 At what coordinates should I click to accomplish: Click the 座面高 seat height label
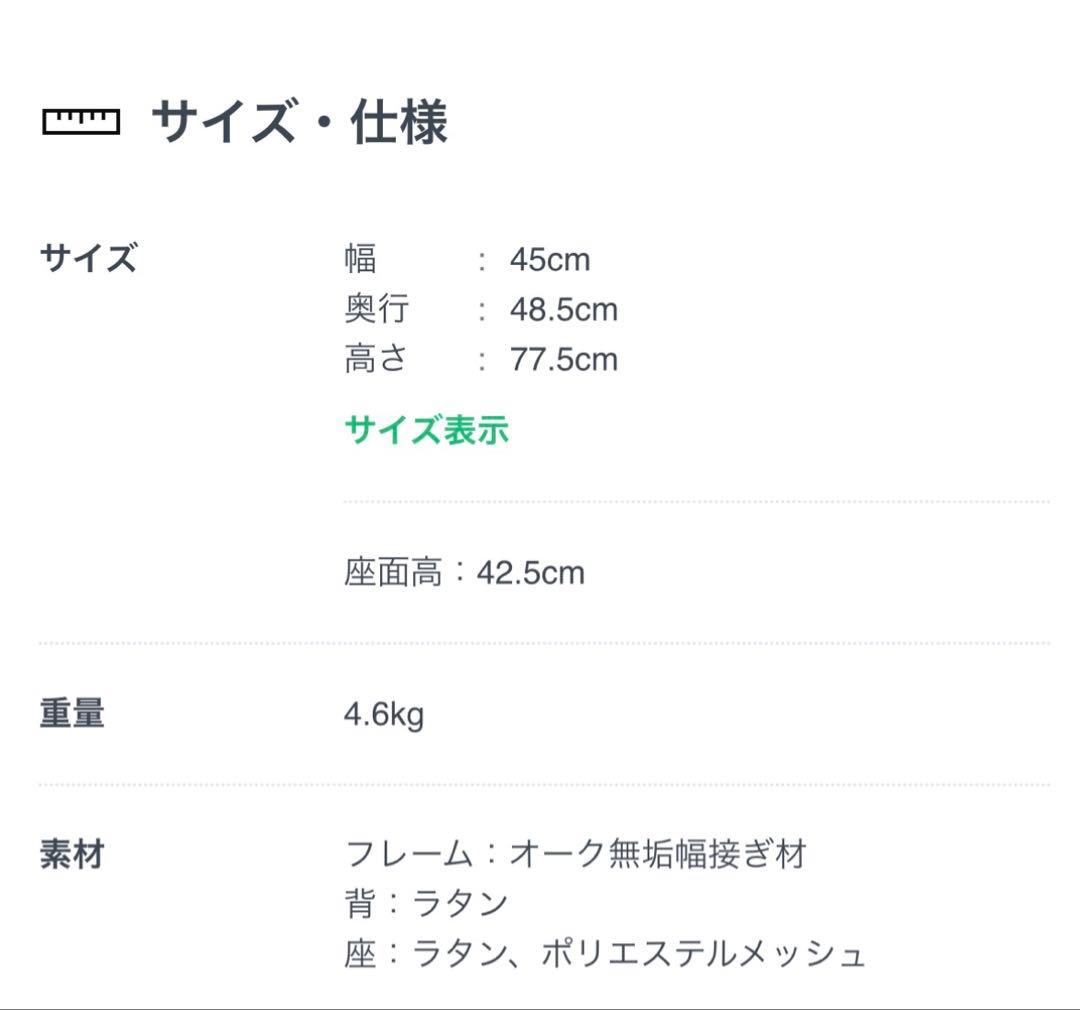pyautogui.click(x=392, y=573)
